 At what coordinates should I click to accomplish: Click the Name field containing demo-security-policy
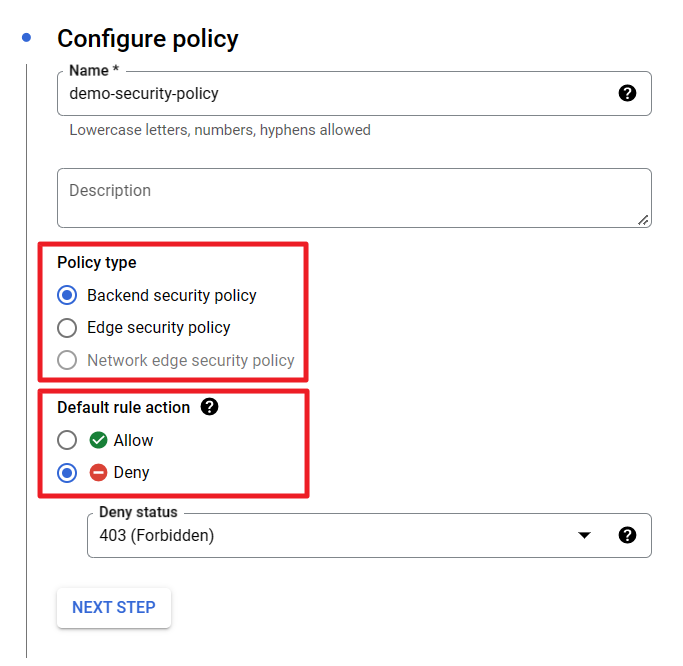330,93
